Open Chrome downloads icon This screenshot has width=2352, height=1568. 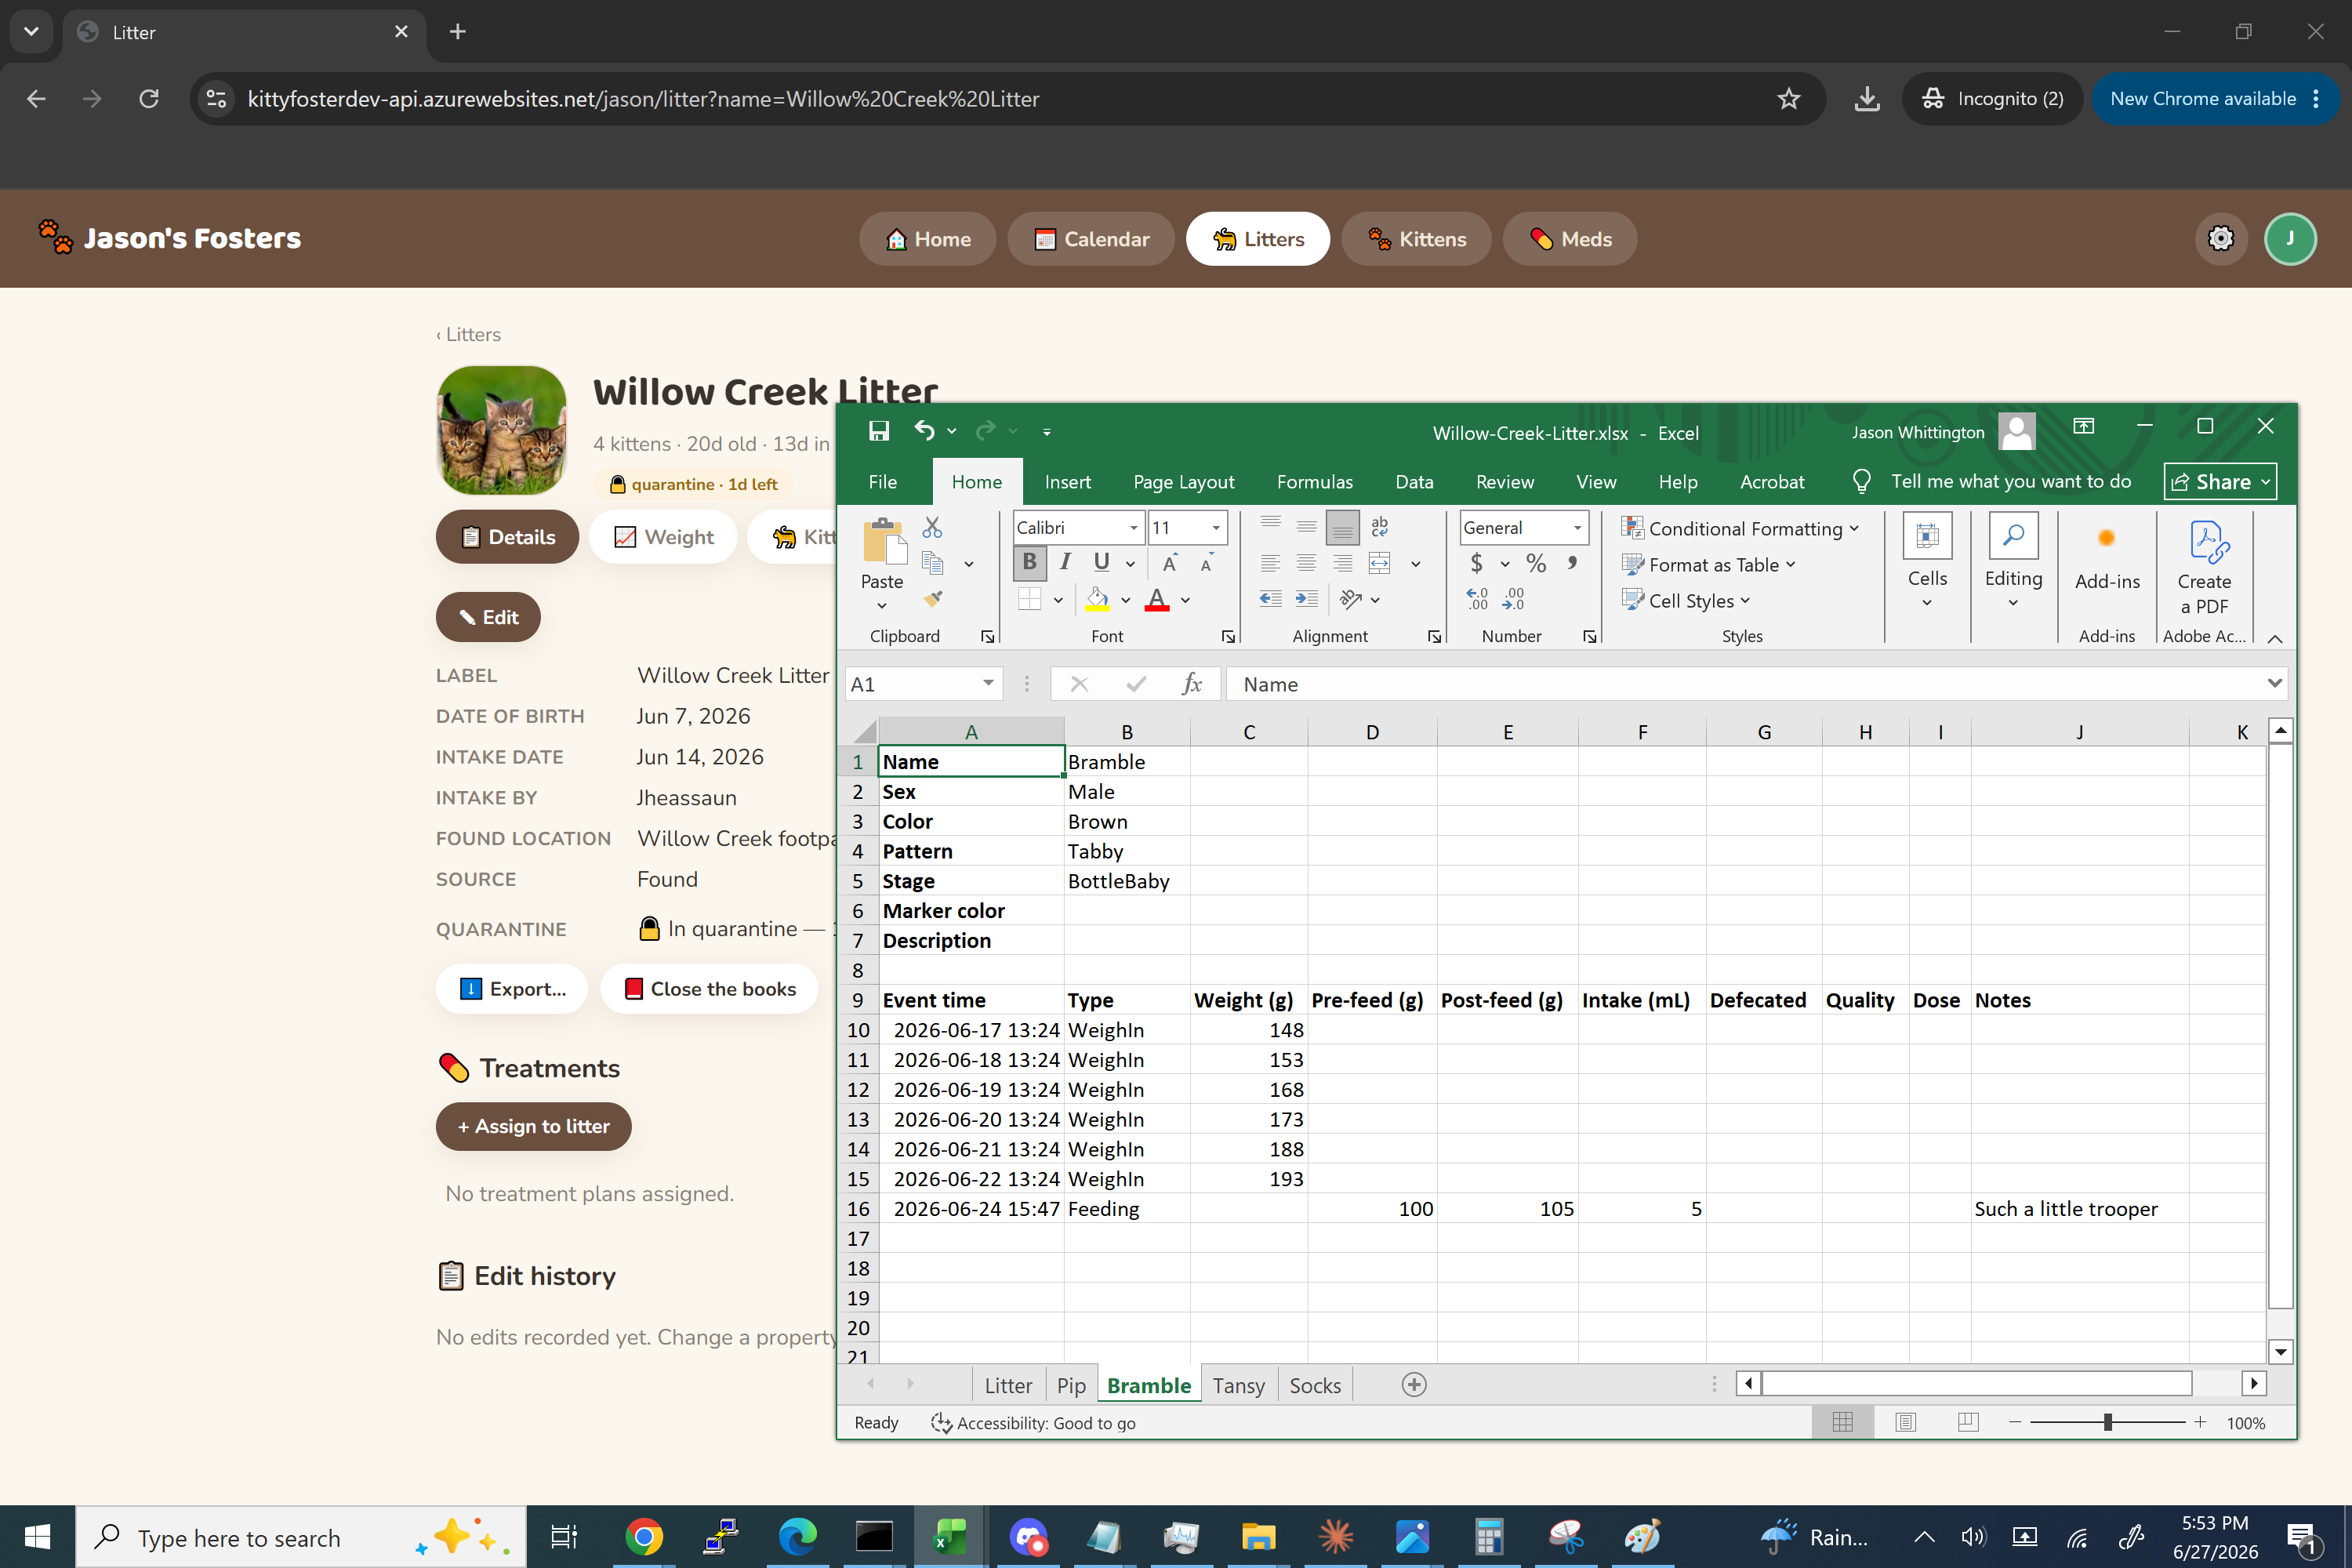pos(1866,99)
